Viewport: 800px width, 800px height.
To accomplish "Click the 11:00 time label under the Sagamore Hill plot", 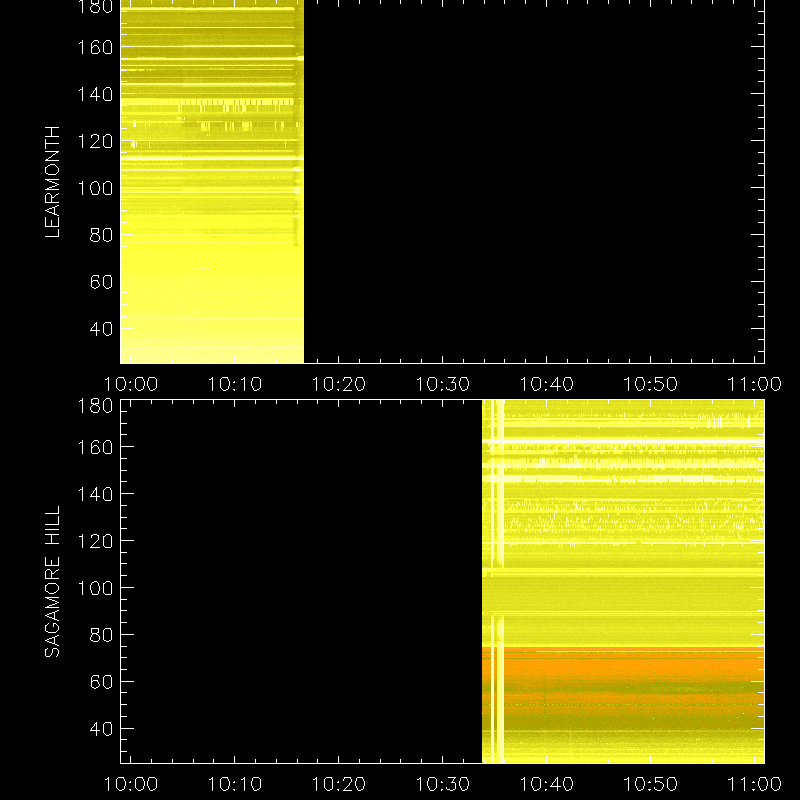I will (x=755, y=784).
